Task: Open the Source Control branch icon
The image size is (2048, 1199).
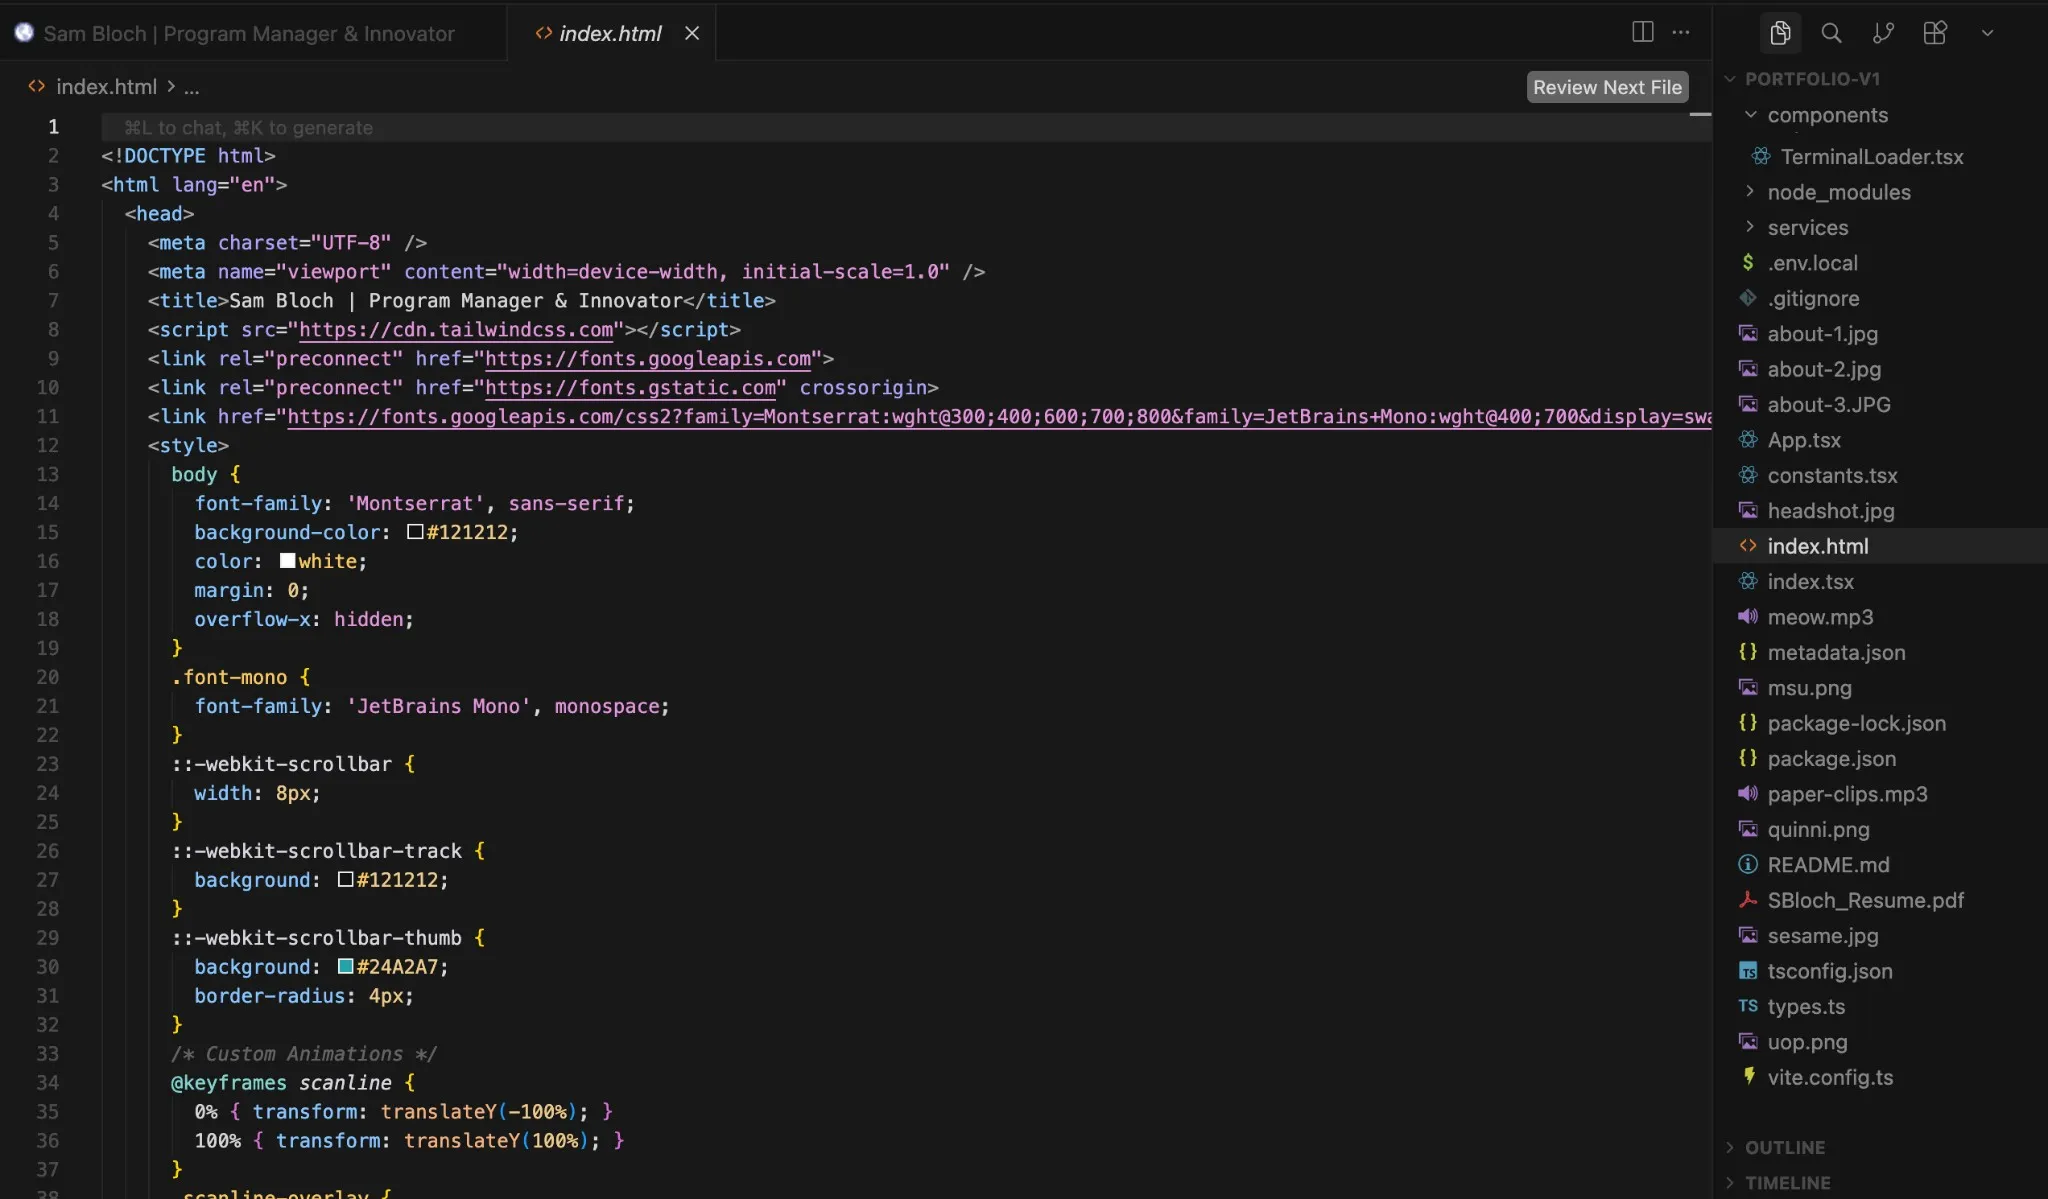Action: pos(1883,33)
